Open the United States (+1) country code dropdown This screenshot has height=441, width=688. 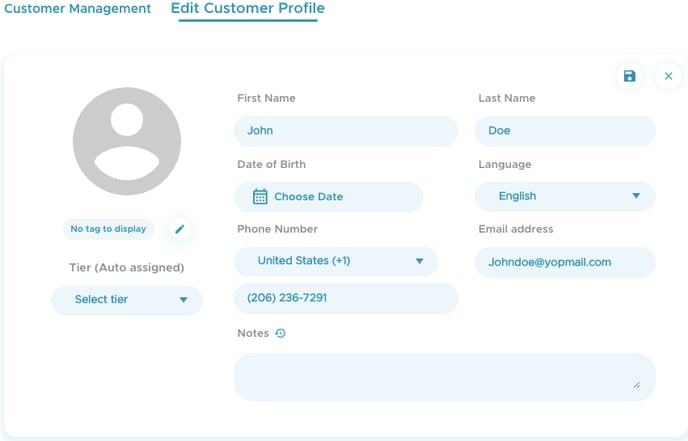click(x=336, y=261)
